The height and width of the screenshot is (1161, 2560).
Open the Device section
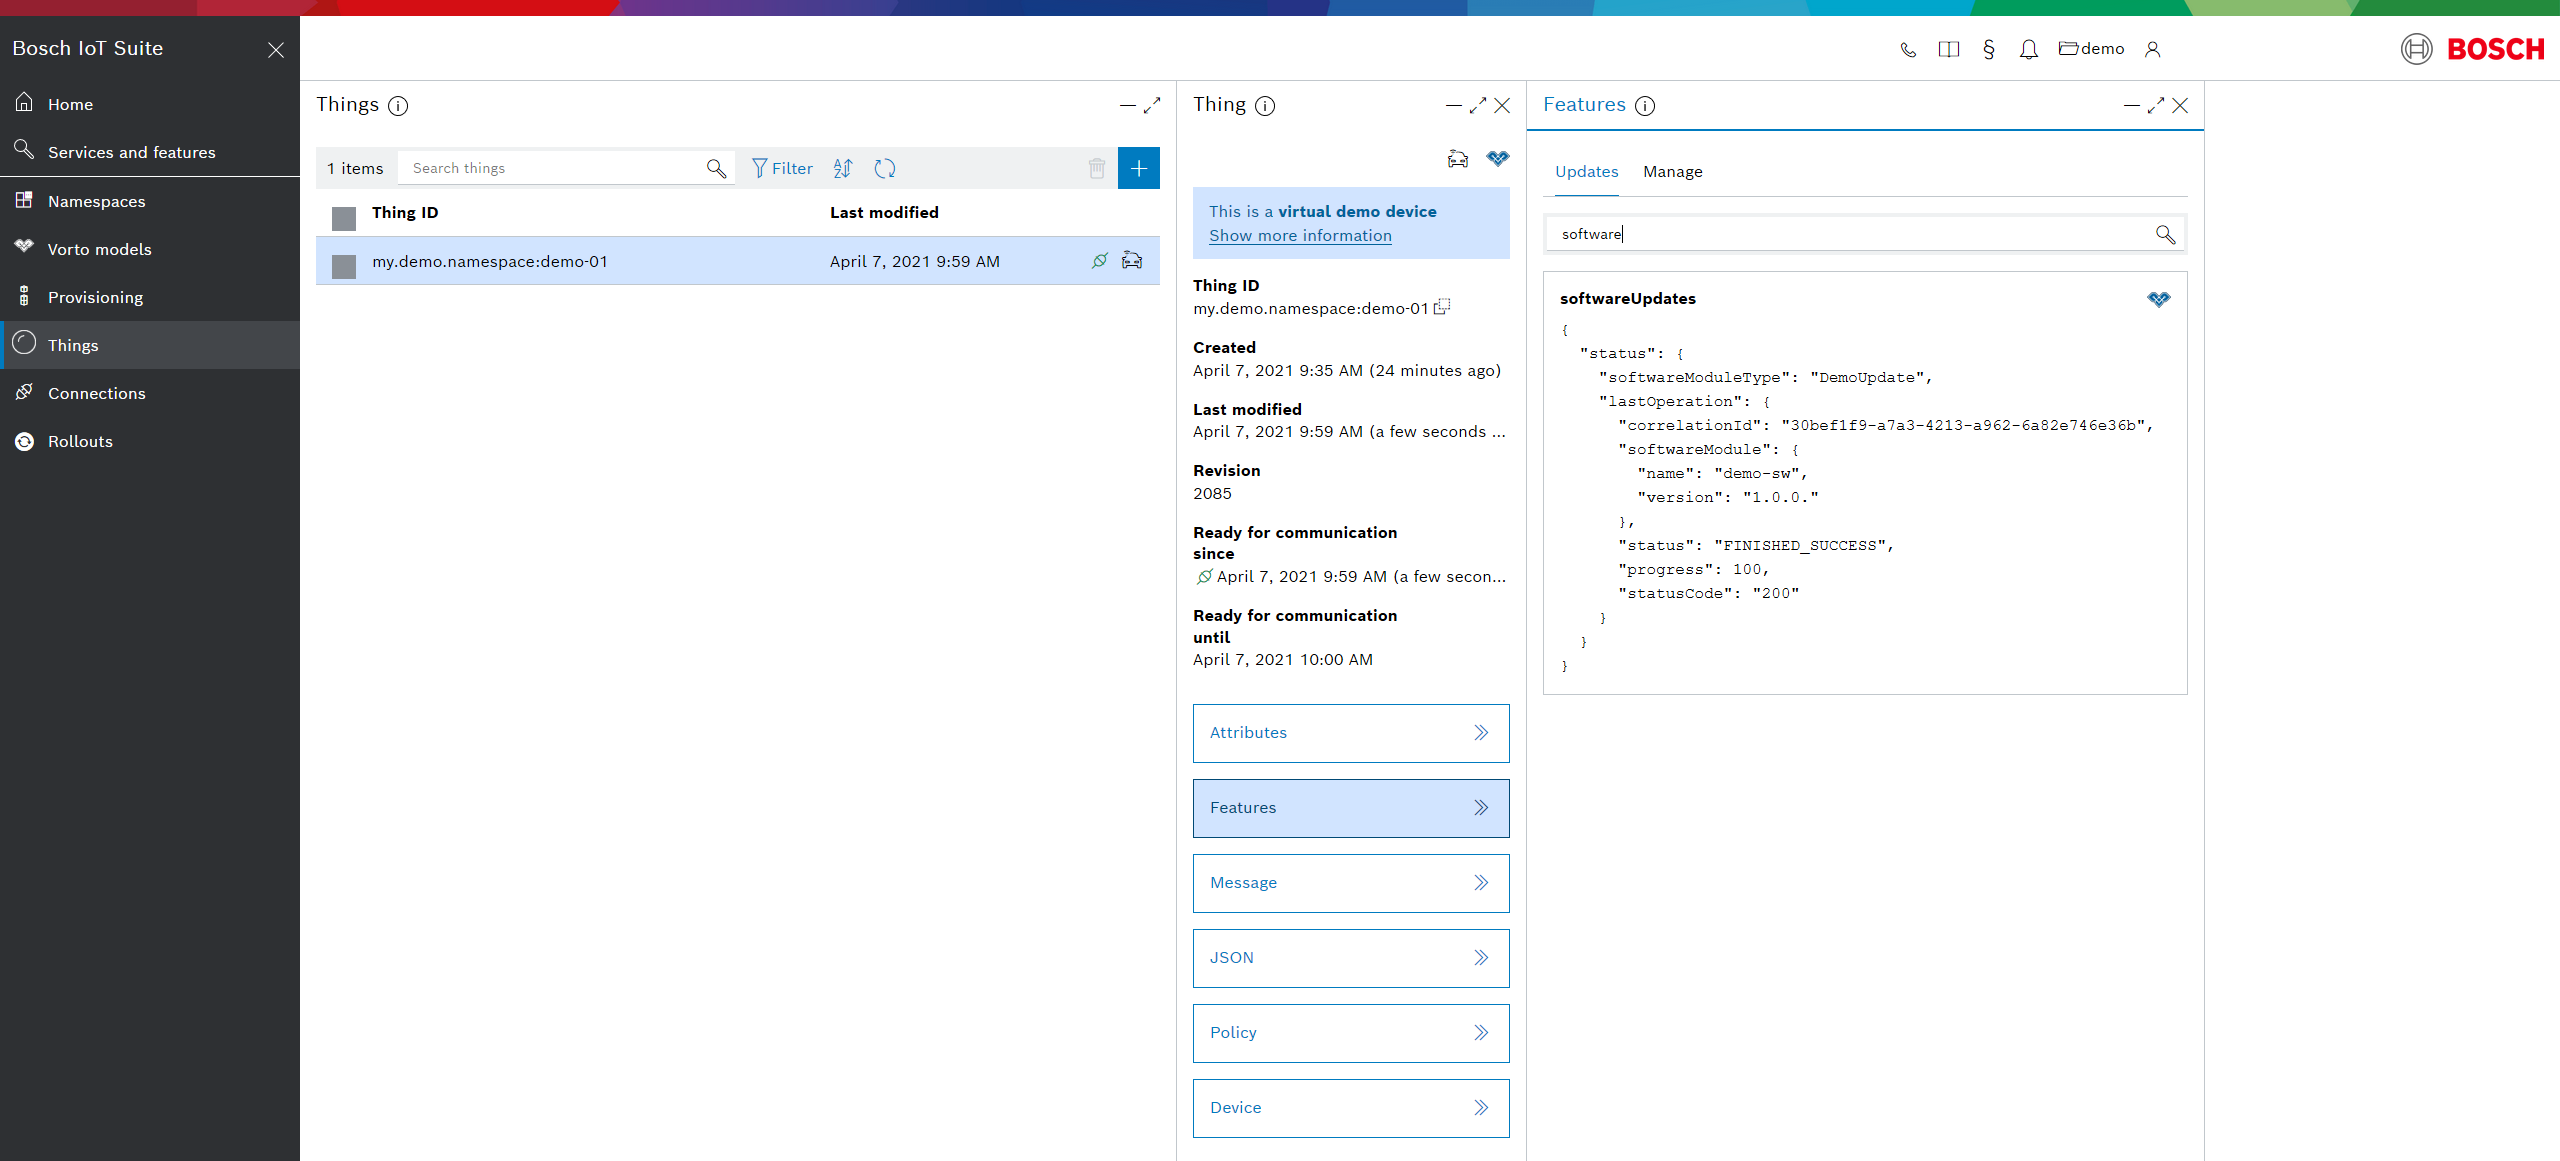(1351, 1108)
